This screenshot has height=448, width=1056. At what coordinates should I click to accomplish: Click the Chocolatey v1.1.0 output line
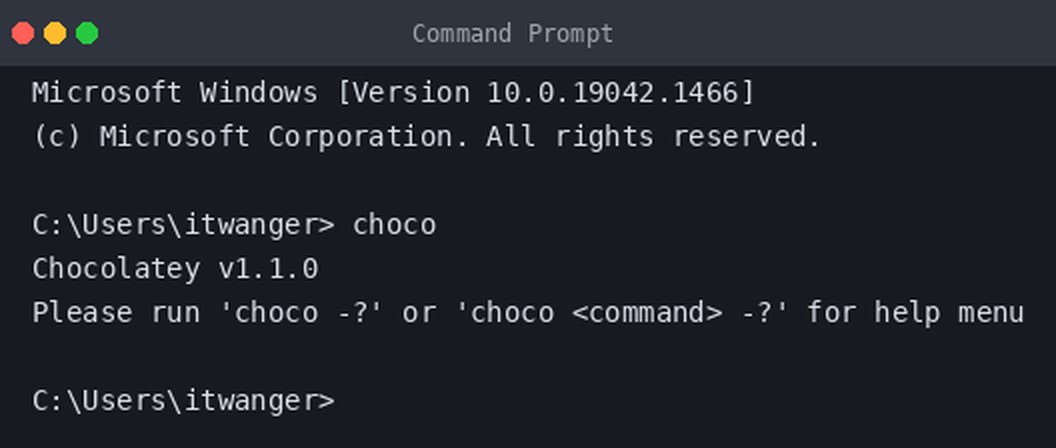(x=175, y=269)
